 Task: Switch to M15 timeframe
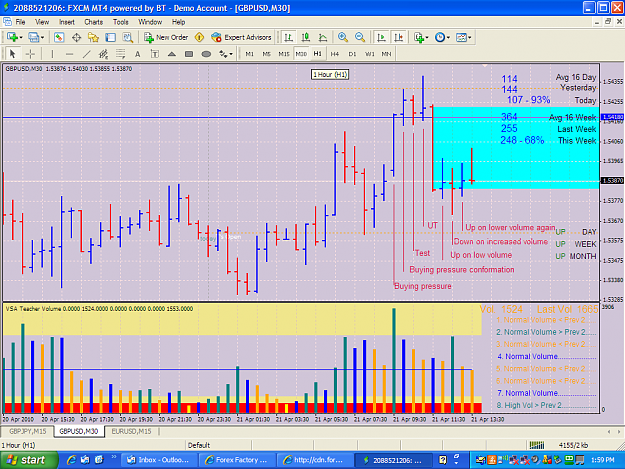(x=284, y=54)
